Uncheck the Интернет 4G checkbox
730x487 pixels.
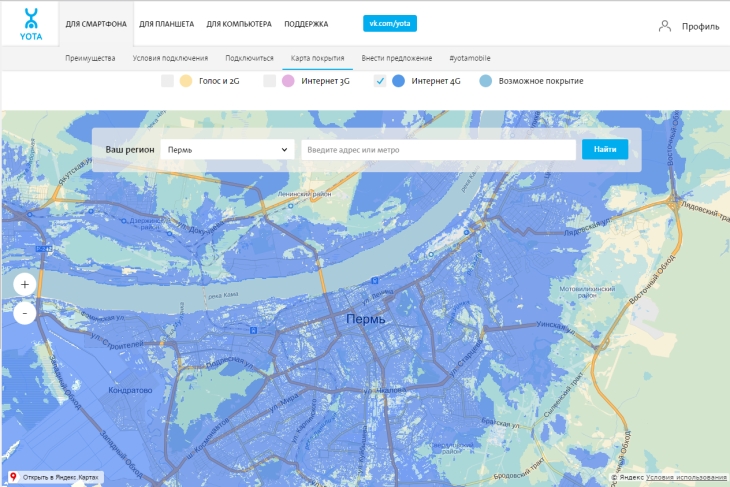(x=380, y=81)
